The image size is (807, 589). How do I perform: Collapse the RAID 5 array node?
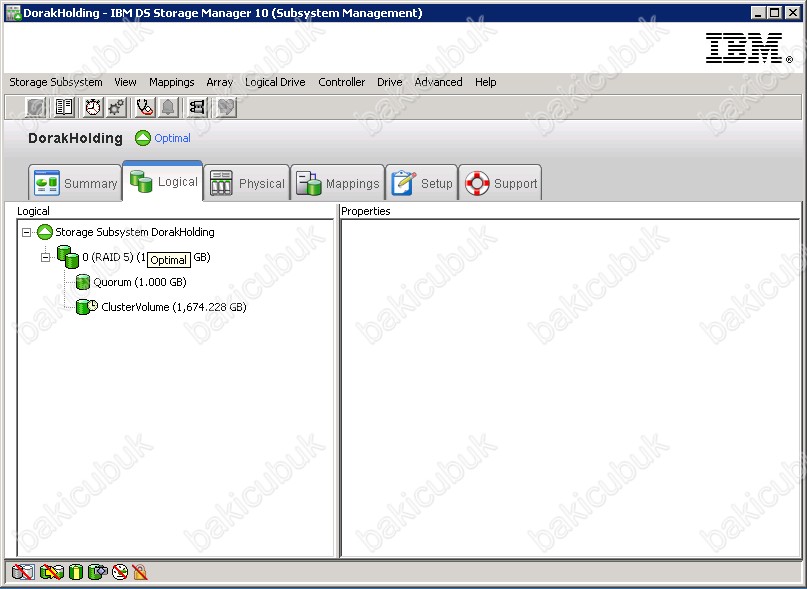click(46, 257)
